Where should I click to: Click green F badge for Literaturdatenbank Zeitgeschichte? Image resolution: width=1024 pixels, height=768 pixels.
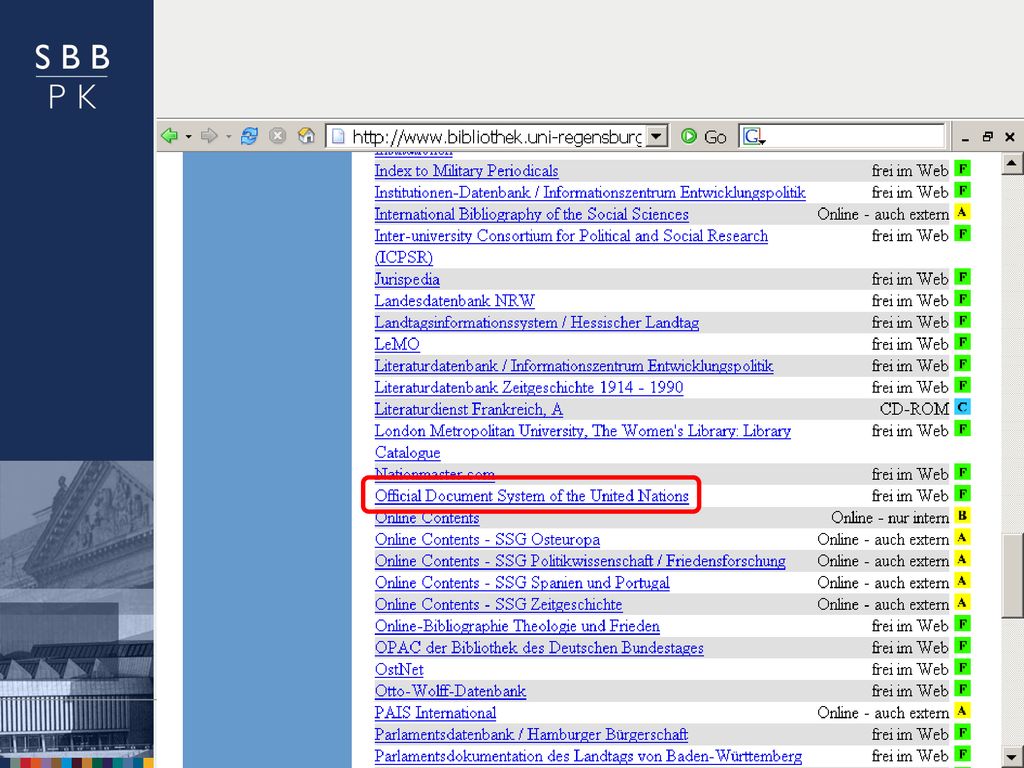(x=962, y=385)
